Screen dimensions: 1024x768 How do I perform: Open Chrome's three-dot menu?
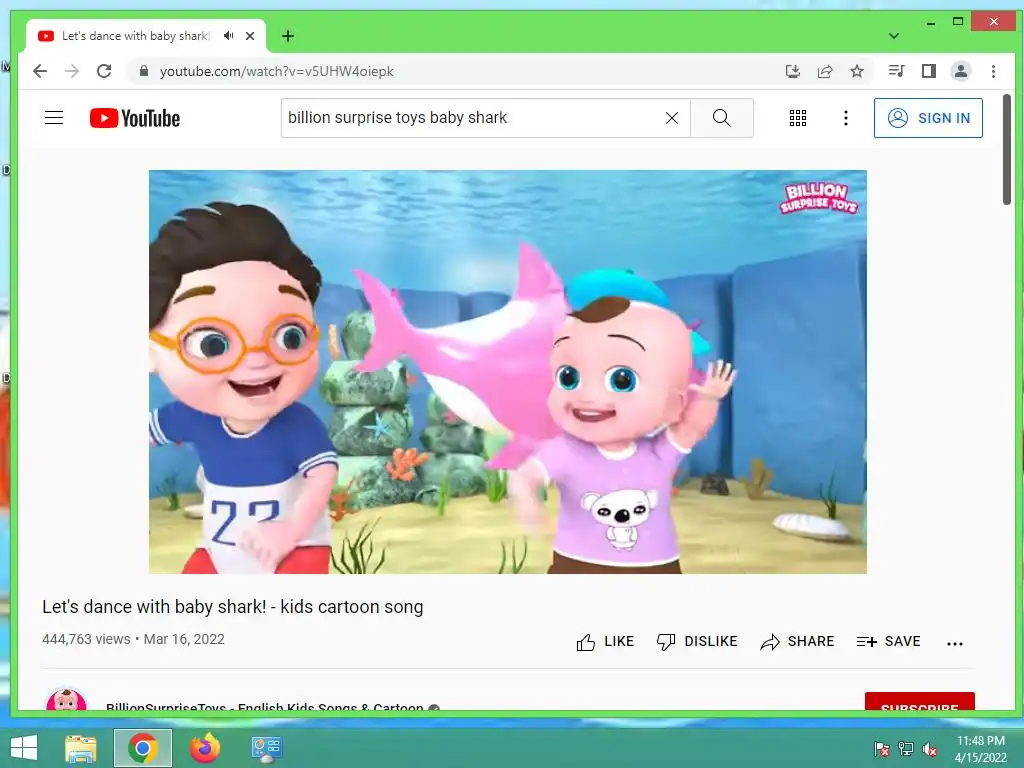point(993,71)
